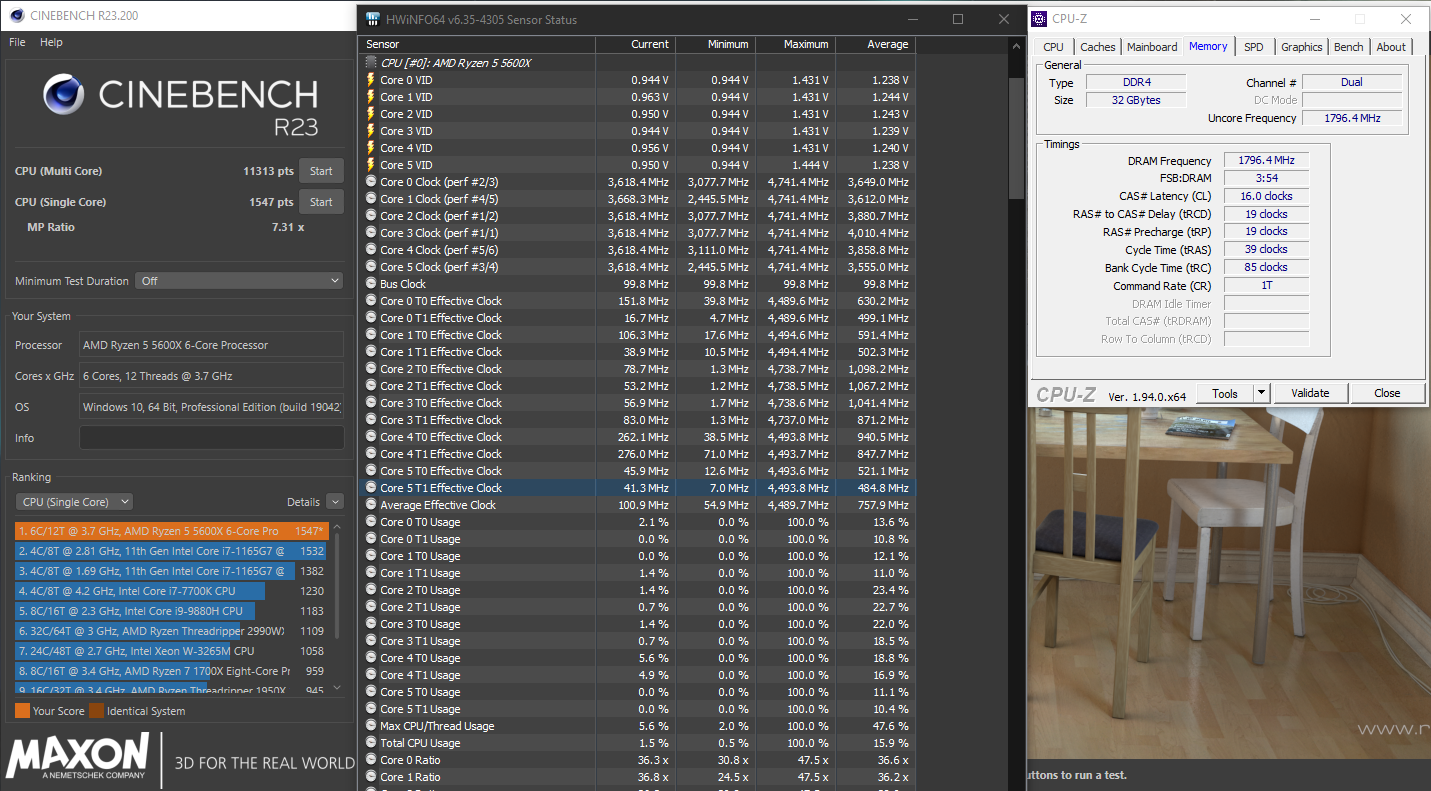This screenshot has width=1431, height=791.
Task: Click the icon beside Max CPU/Thread Usage
Action: coord(371,726)
